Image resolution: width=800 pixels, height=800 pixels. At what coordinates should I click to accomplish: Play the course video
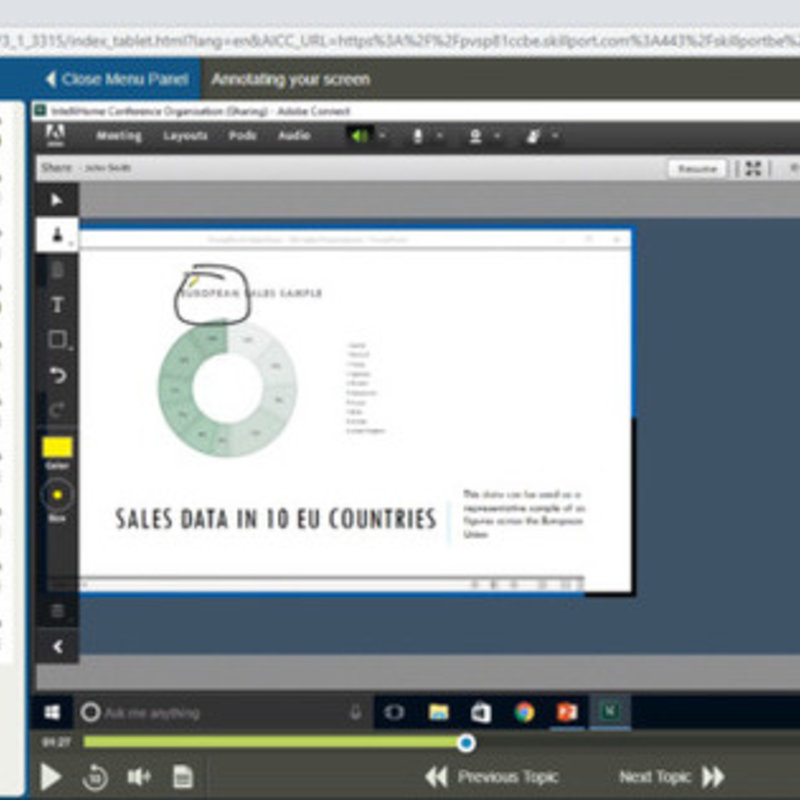click(50, 776)
